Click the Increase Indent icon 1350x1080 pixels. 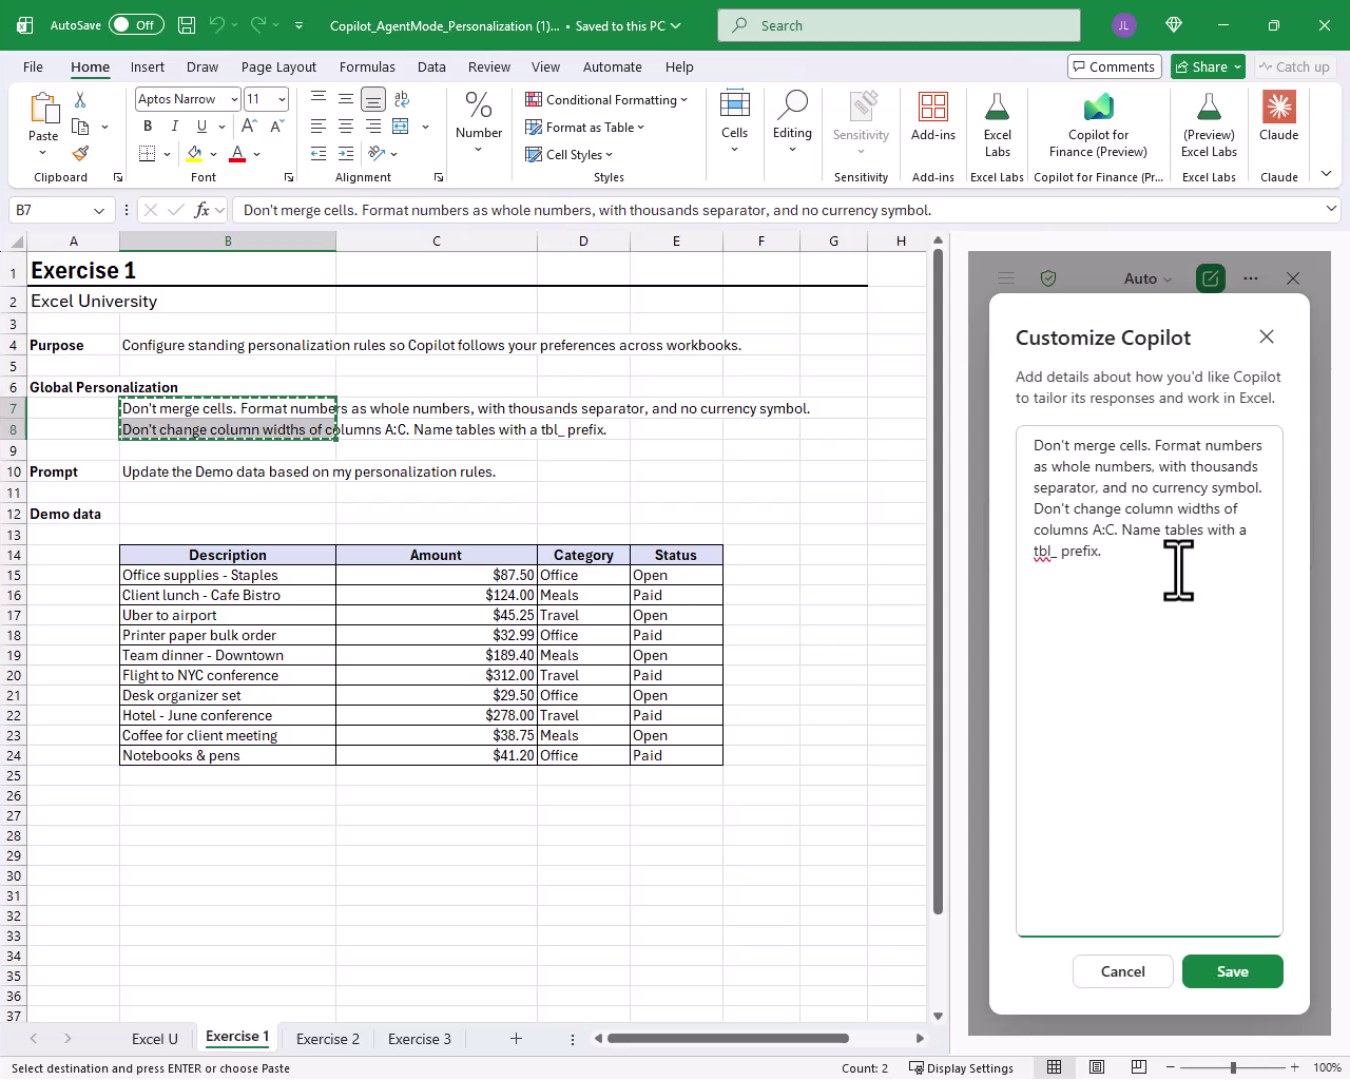[346, 154]
